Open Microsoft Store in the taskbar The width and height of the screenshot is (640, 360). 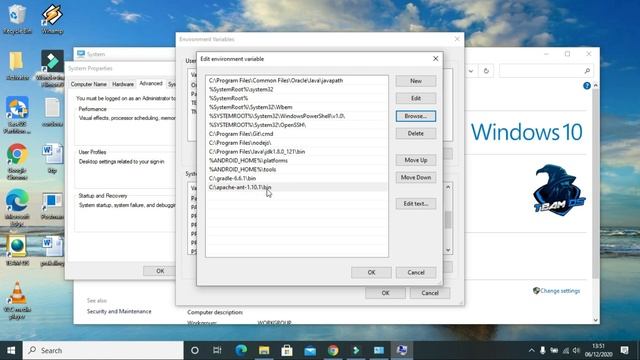pos(287,350)
